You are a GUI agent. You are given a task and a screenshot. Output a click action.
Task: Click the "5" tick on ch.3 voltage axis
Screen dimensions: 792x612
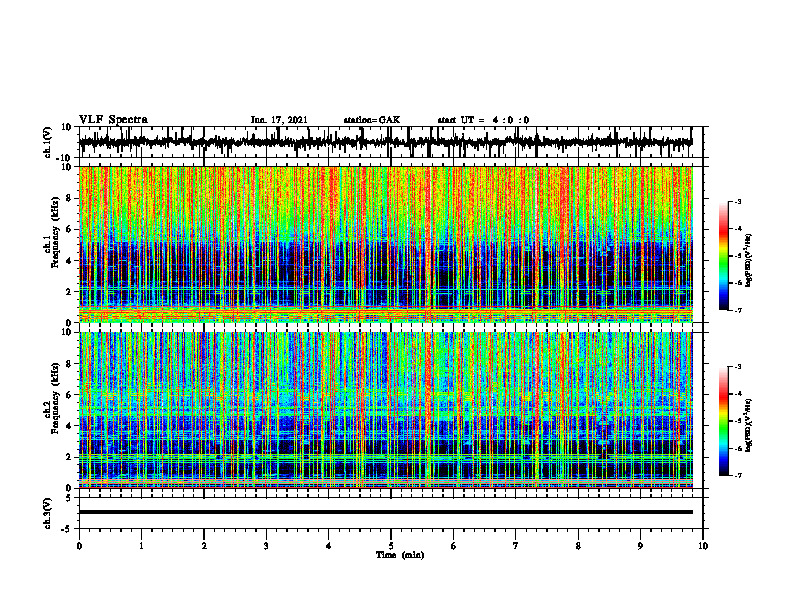pos(69,498)
